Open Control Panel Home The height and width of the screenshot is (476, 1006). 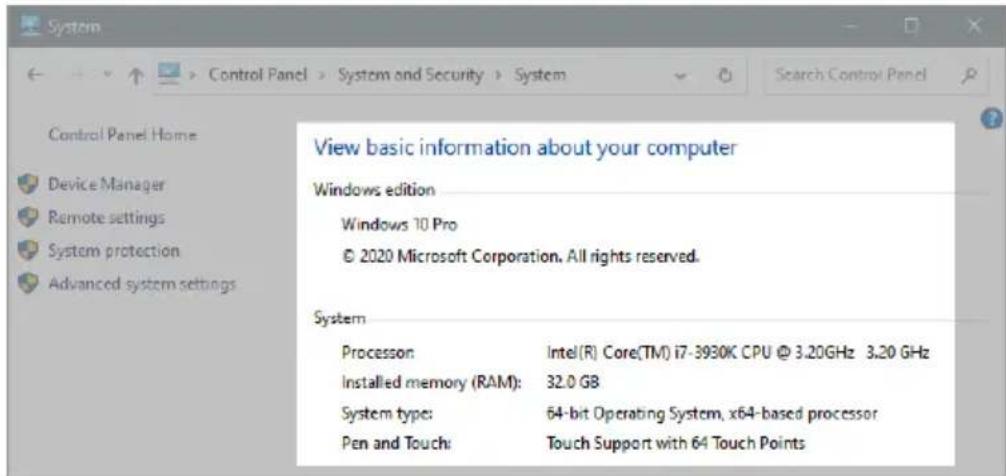pos(123,135)
